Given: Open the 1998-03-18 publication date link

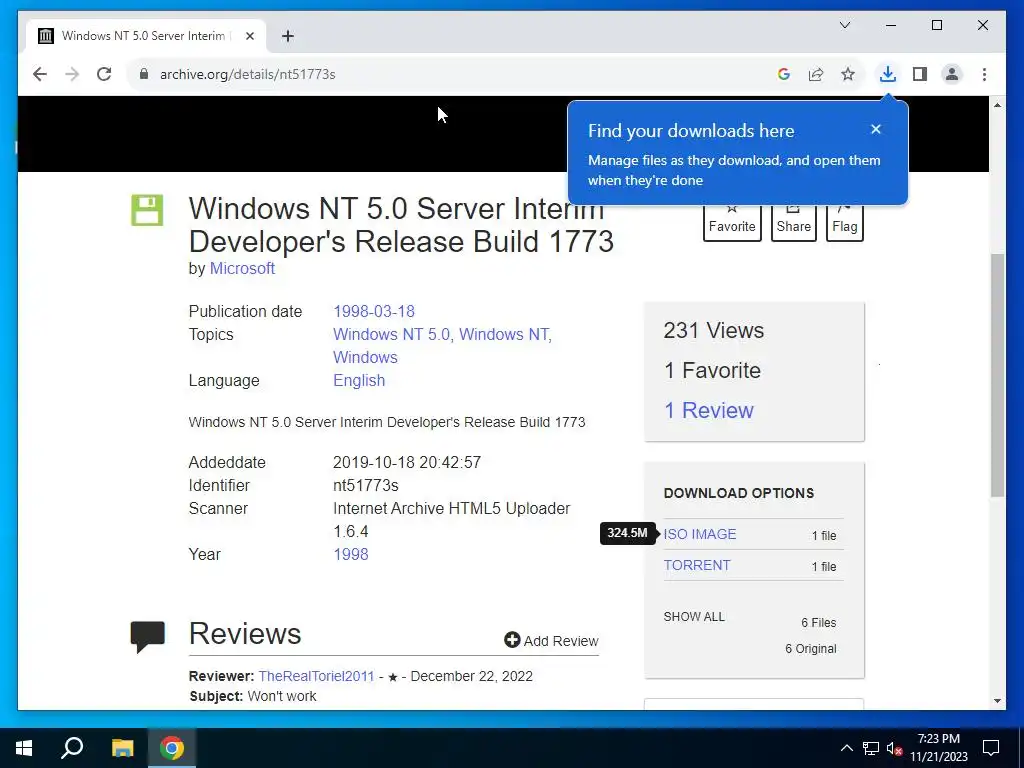Looking at the screenshot, I should point(374,312).
